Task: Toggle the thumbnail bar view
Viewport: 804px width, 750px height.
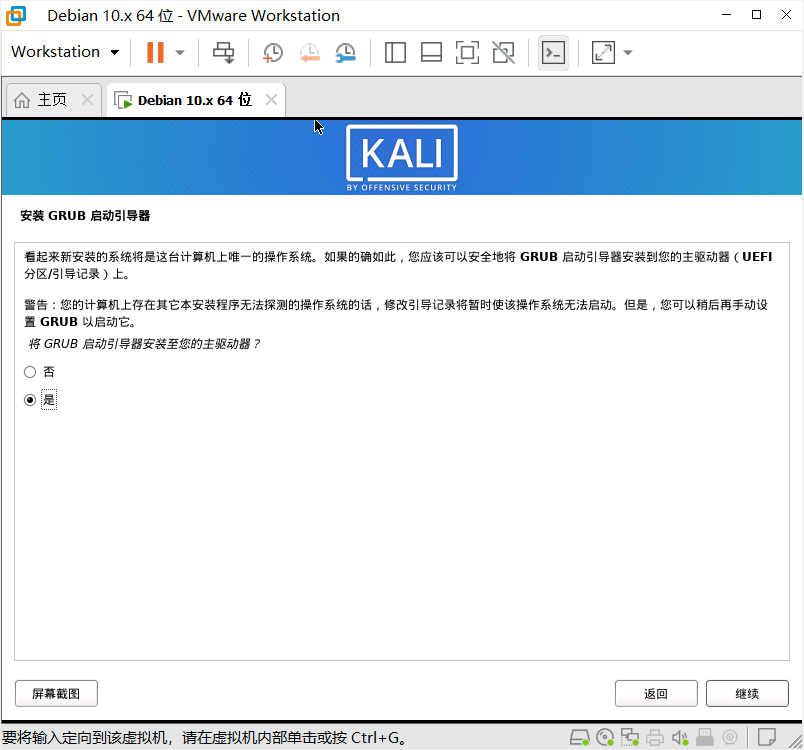Action: 431,52
